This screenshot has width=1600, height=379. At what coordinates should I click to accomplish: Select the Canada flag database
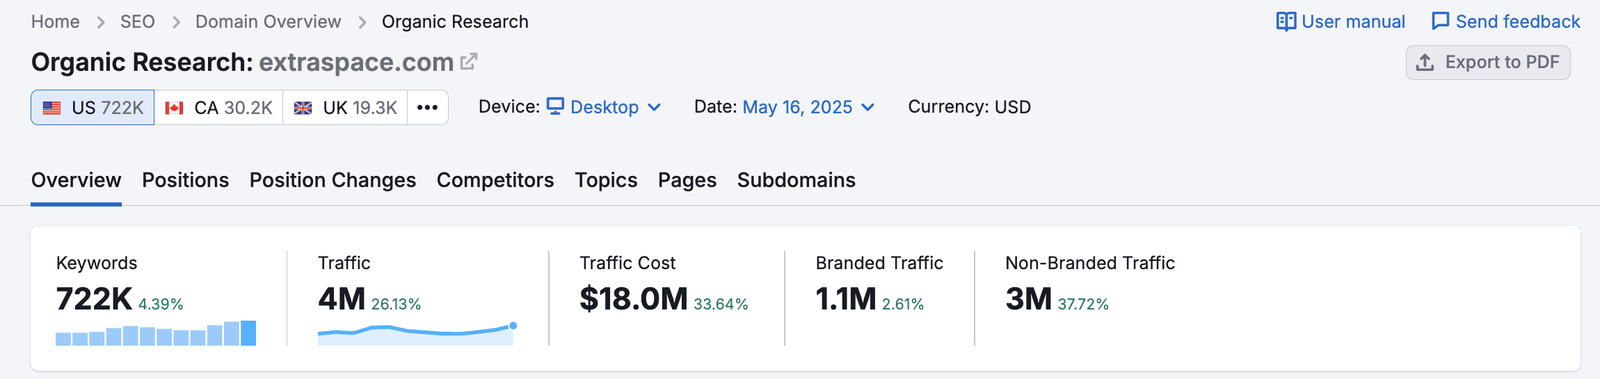tap(219, 107)
